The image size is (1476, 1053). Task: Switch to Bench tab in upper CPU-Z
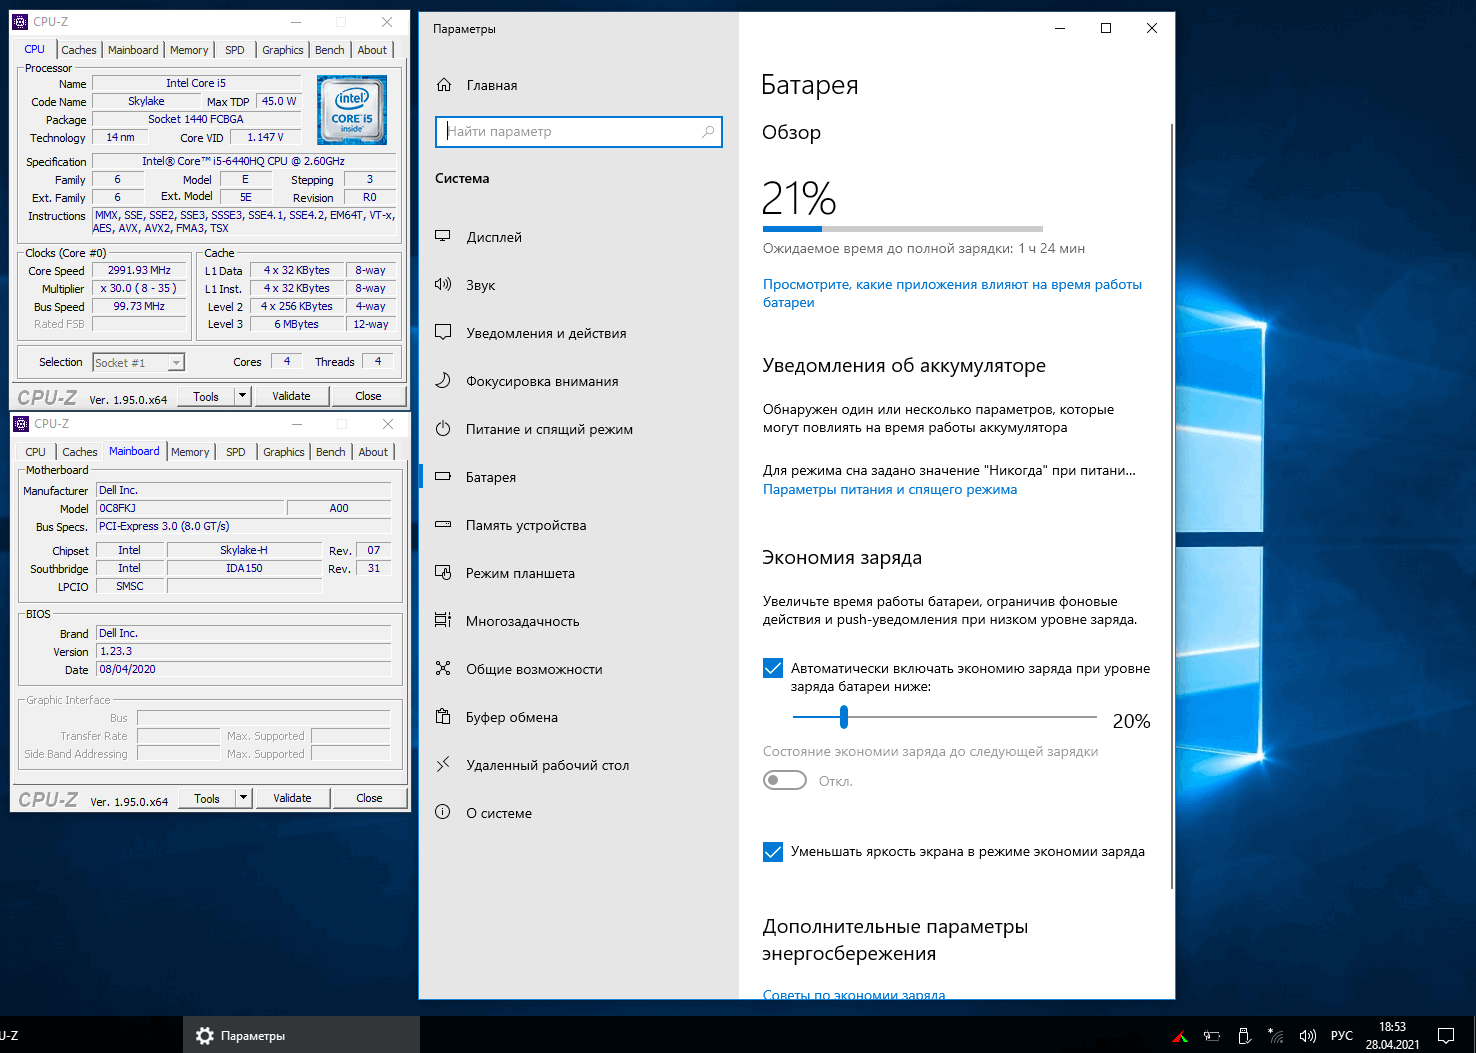(x=330, y=50)
